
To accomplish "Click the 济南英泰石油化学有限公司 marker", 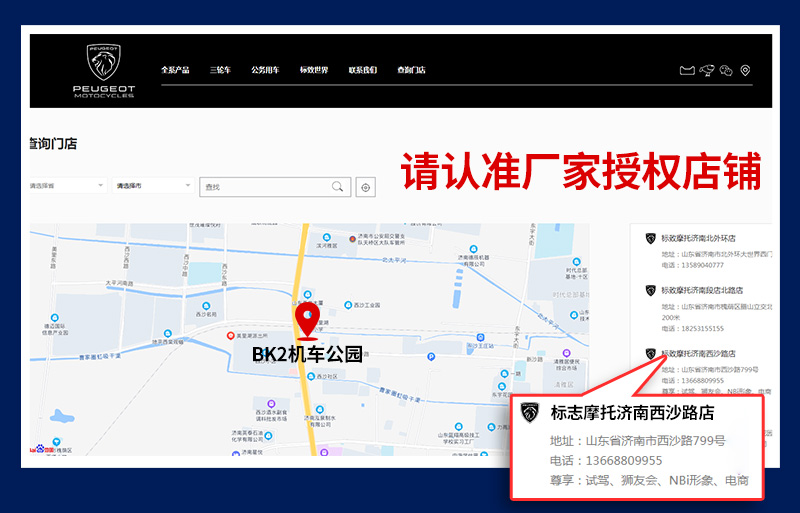I will [x=268, y=435].
